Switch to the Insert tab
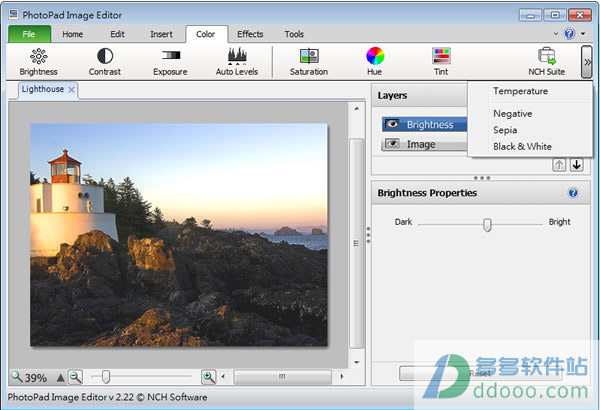The image size is (600, 410). pos(161,34)
